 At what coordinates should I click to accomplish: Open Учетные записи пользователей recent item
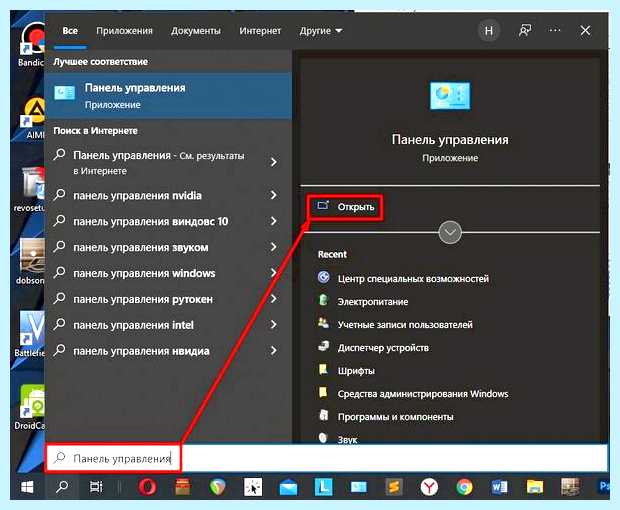395,325
